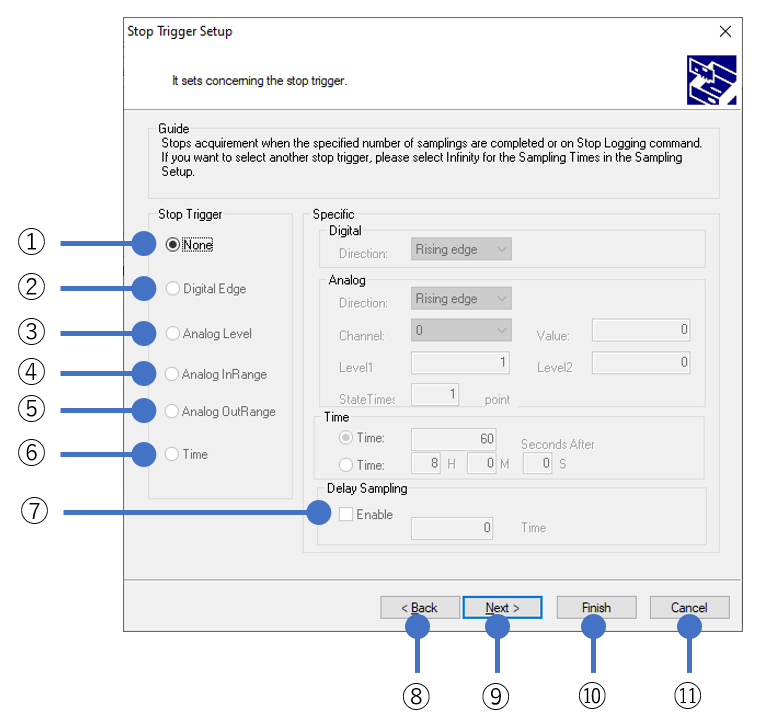Select the None stop trigger option
The image size is (760, 716).
[174, 244]
